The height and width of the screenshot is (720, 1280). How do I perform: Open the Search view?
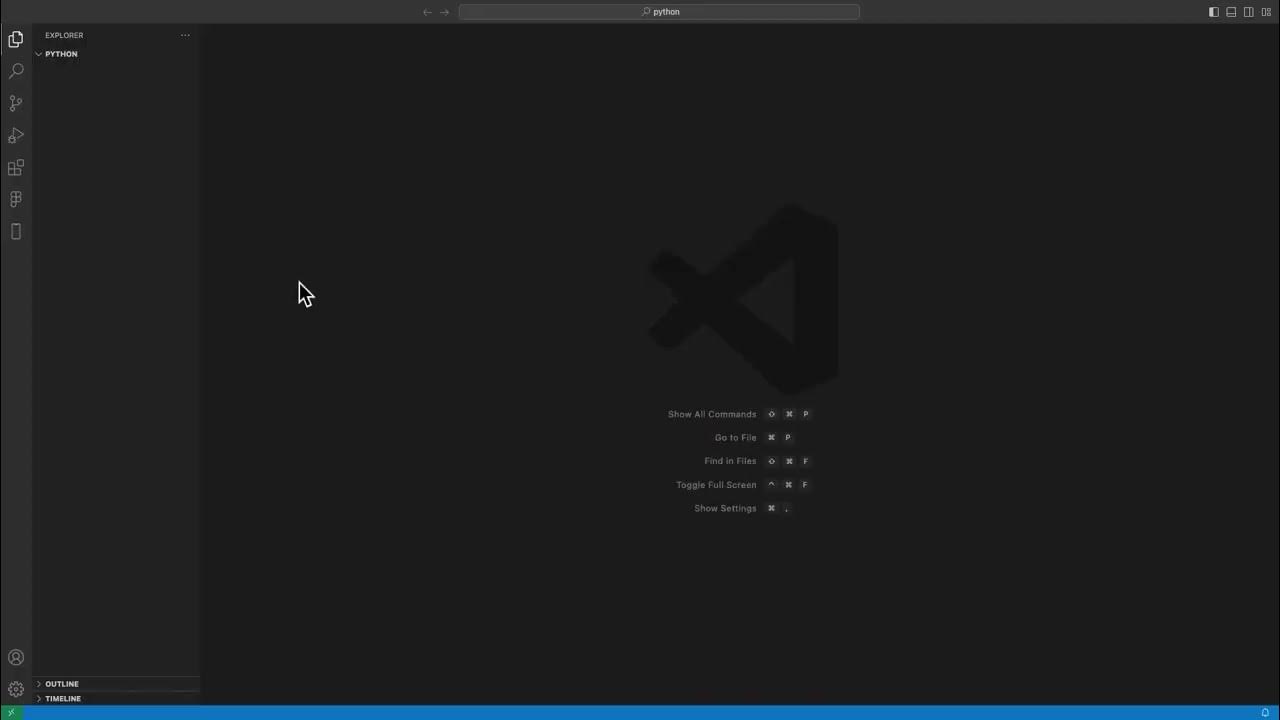tap(15, 70)
